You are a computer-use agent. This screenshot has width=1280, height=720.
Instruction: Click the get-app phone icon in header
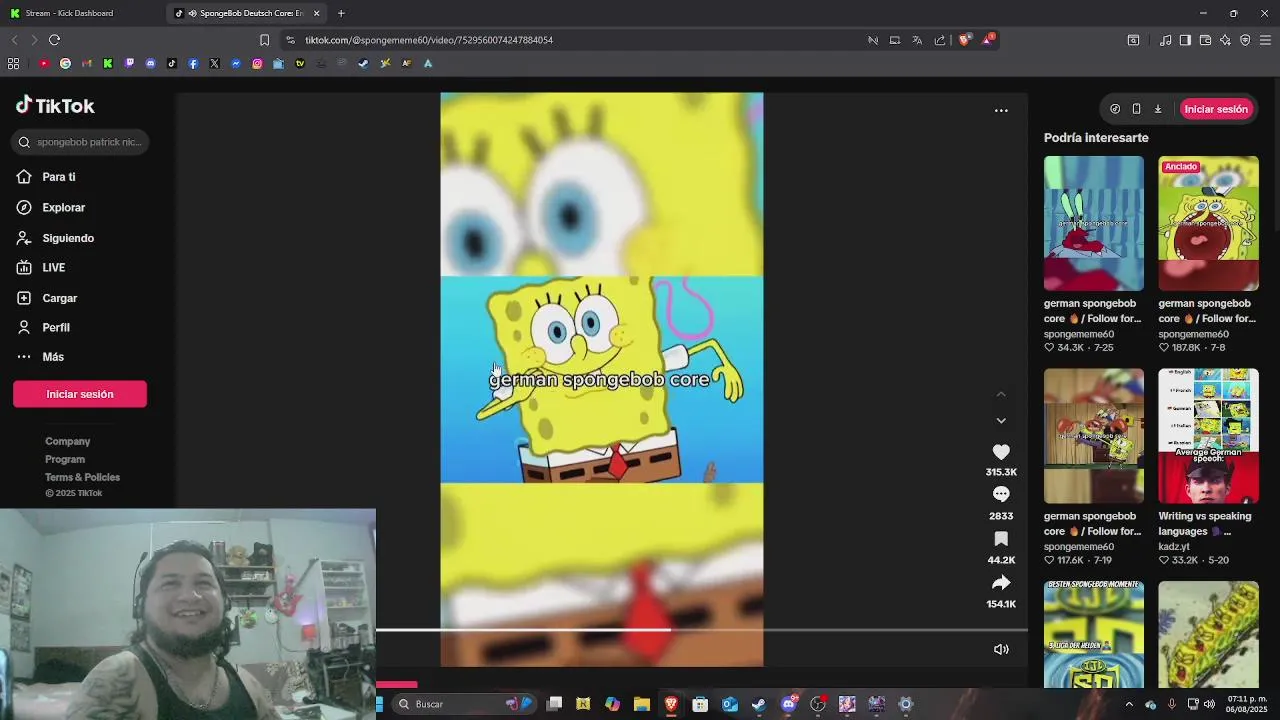1136,109
